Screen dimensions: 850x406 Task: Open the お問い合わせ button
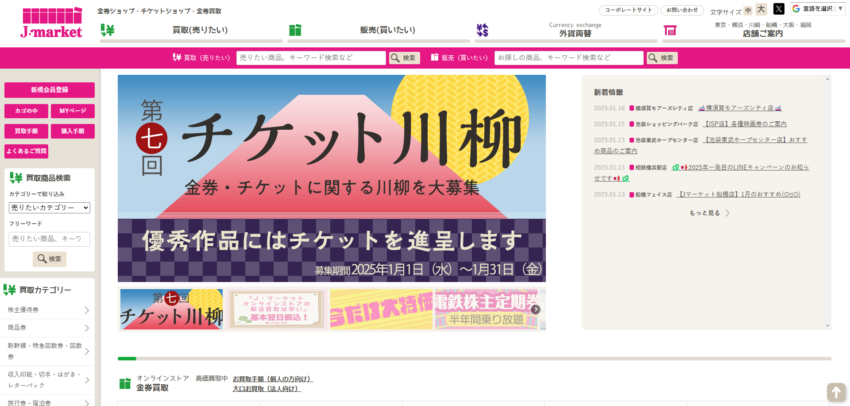pyautogui.click(x=682, y=10)
